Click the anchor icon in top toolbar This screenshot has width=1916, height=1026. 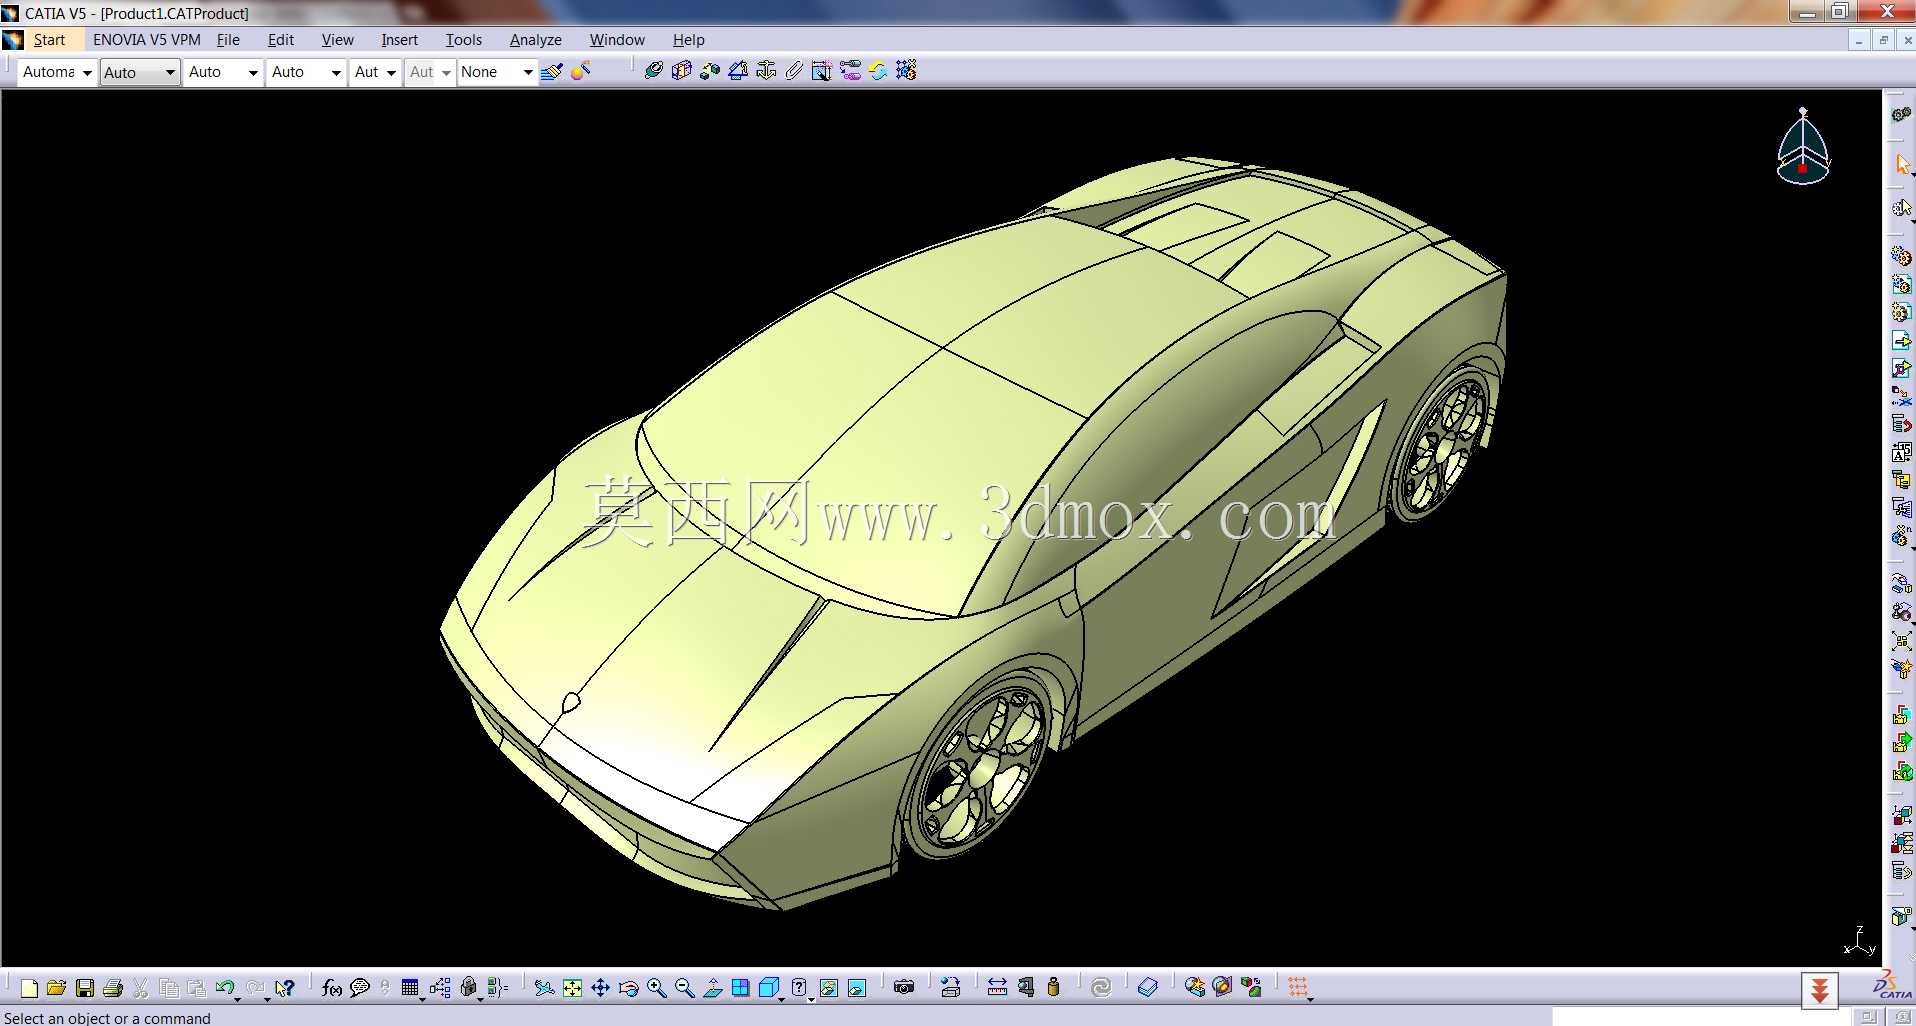point(766,71)
